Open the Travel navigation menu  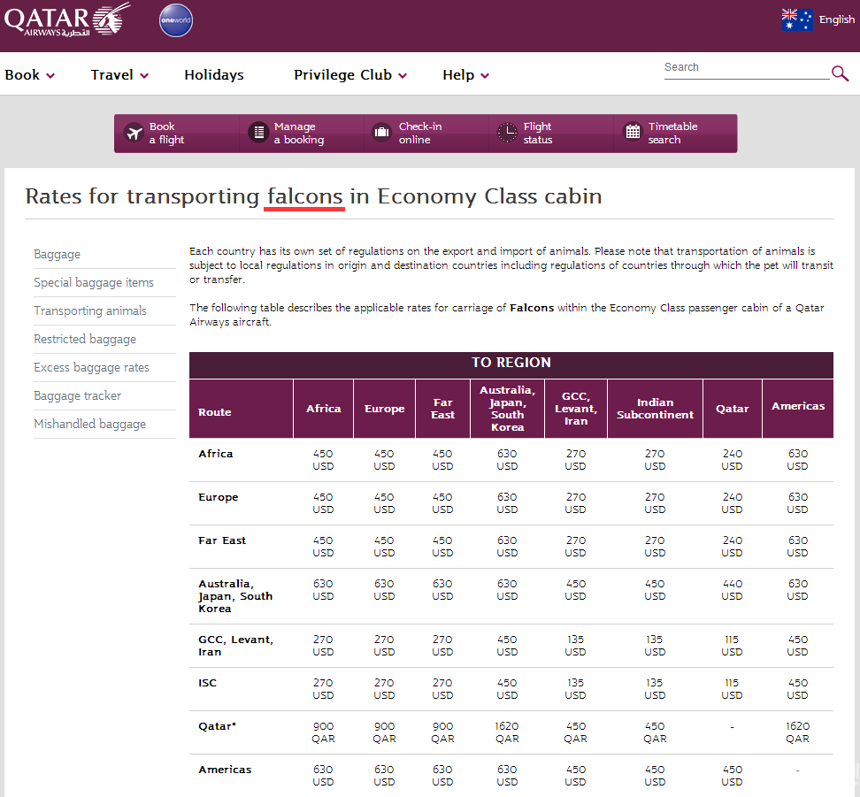coord(112,75)
